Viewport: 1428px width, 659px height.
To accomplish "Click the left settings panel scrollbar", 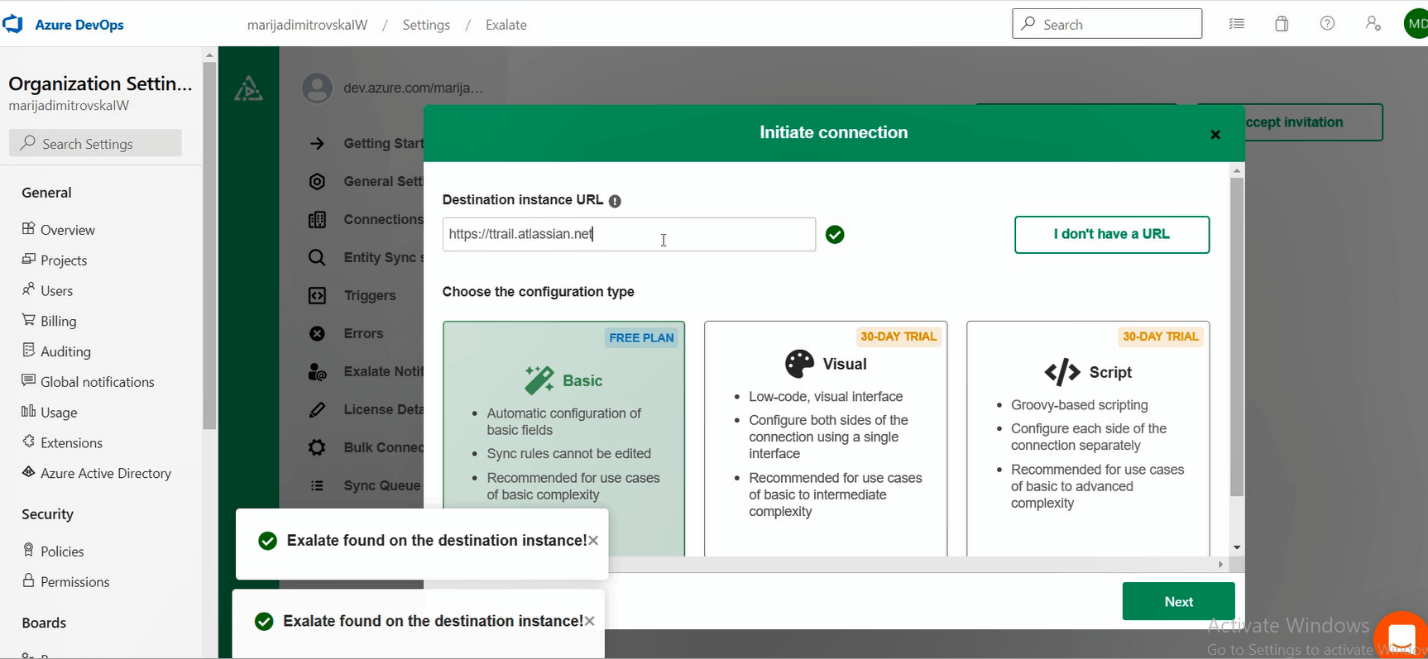I will click(x=209, y=245).
